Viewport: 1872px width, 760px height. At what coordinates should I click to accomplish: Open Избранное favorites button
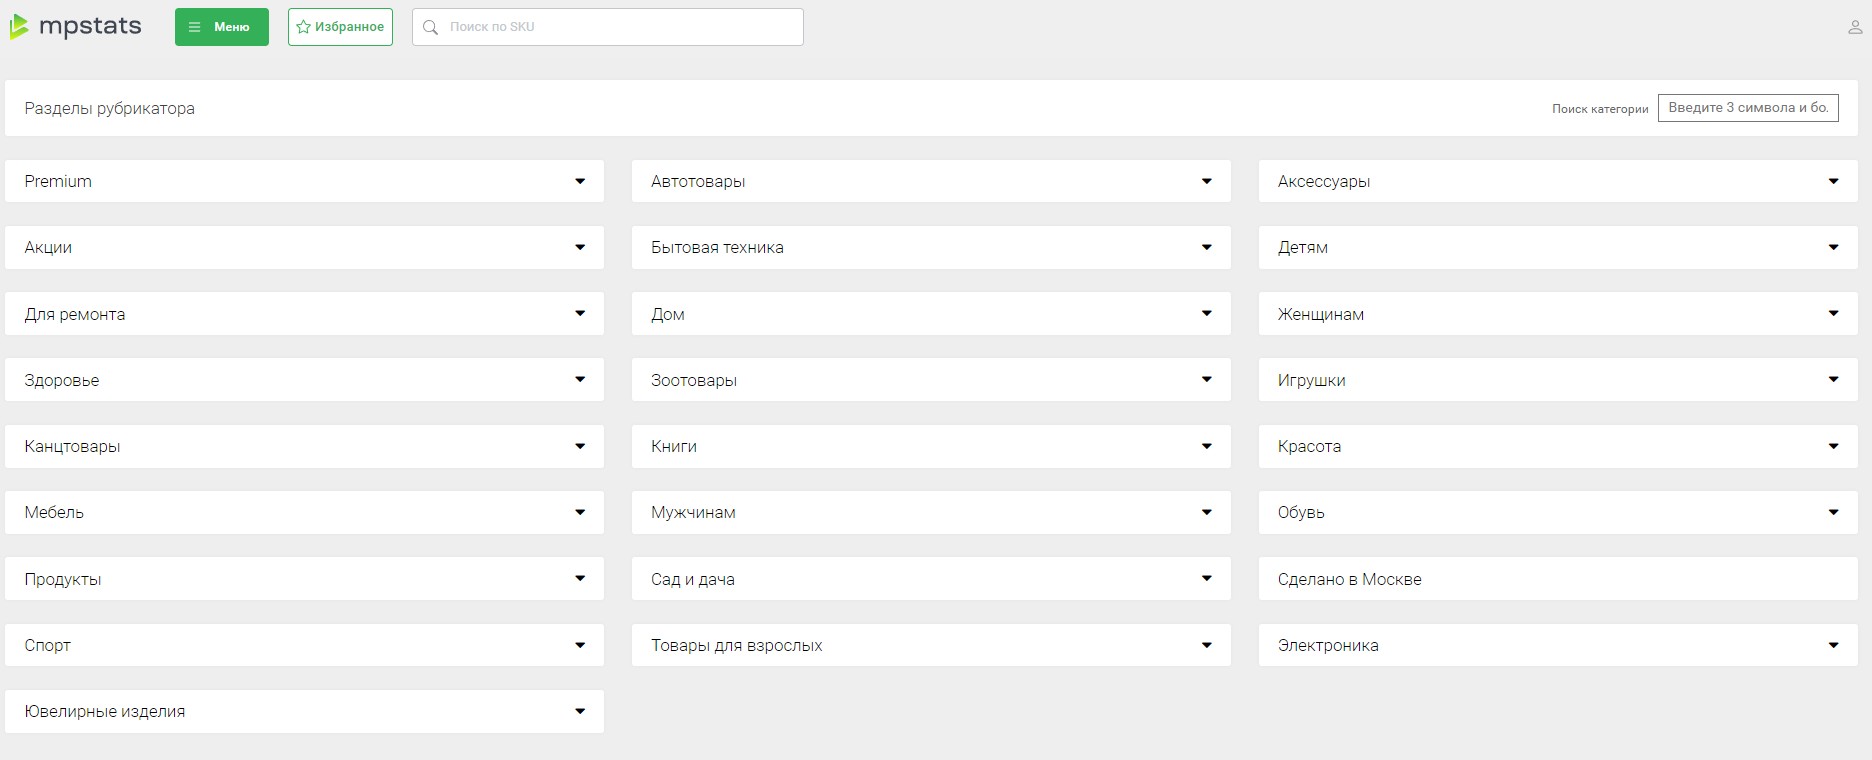tap(340, 27)
